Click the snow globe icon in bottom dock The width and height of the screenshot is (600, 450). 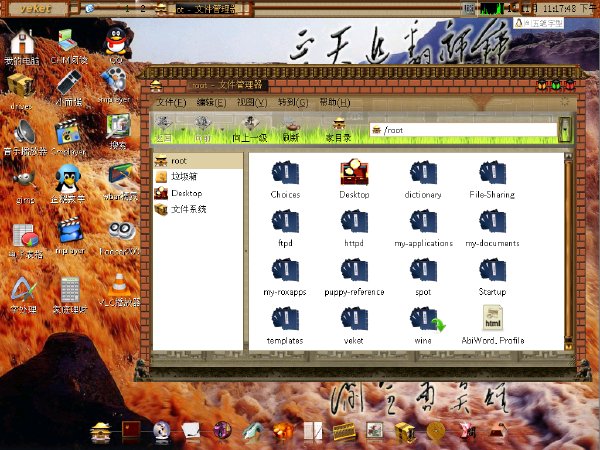pyautogui.click(x=161, y=431)
